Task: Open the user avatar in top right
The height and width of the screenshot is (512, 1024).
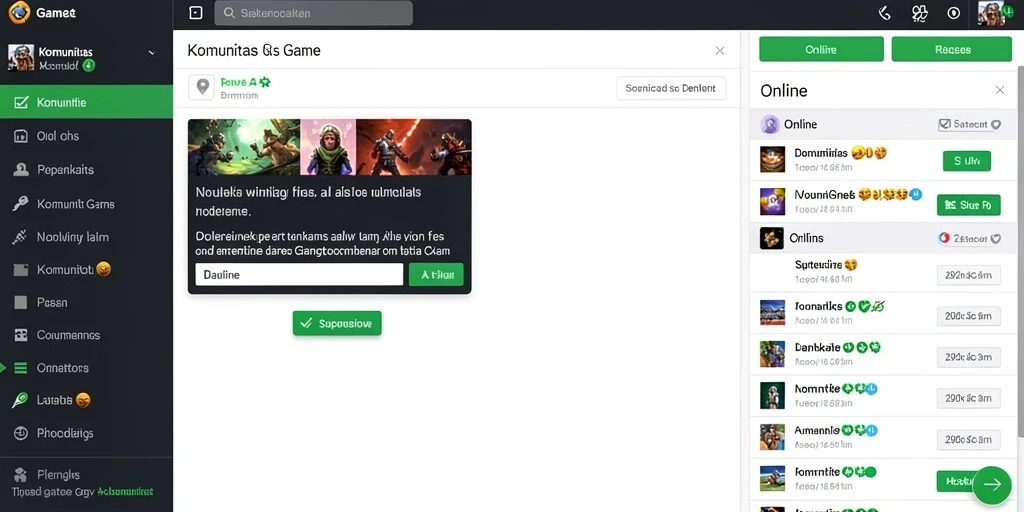Action: click(x=991, y=13)
